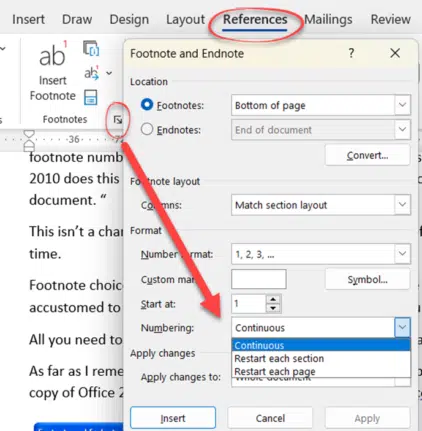This screenshot has height=431, width=422.
Task: Expand the Match section layout dropdown
Action: [x=402, y=204]
